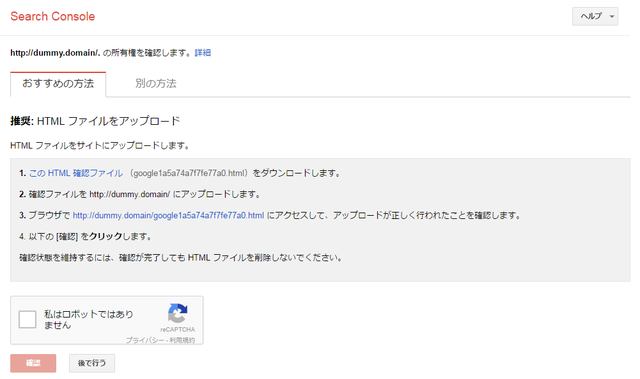
Task: Switch to the おすすめの方法 tab
Action: point(58,84)
